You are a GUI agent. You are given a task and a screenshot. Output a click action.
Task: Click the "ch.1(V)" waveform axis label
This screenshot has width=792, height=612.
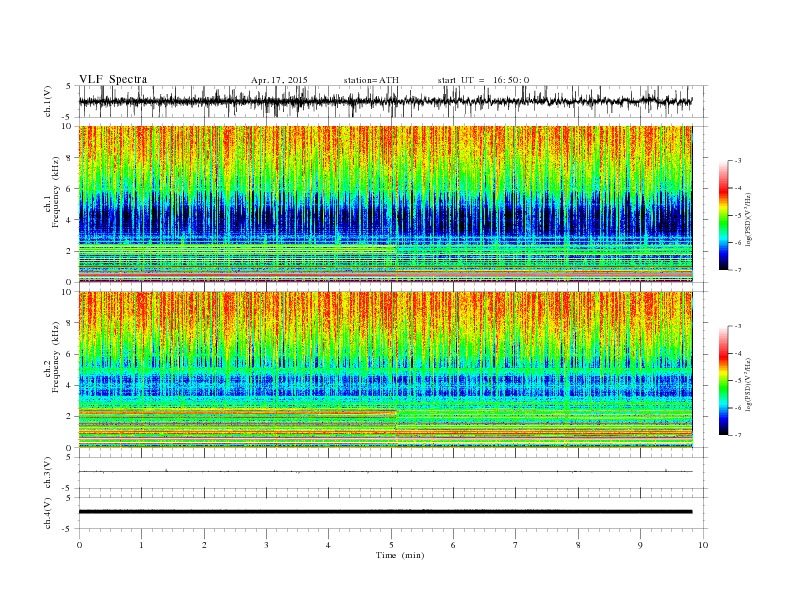tap(48, 101)
